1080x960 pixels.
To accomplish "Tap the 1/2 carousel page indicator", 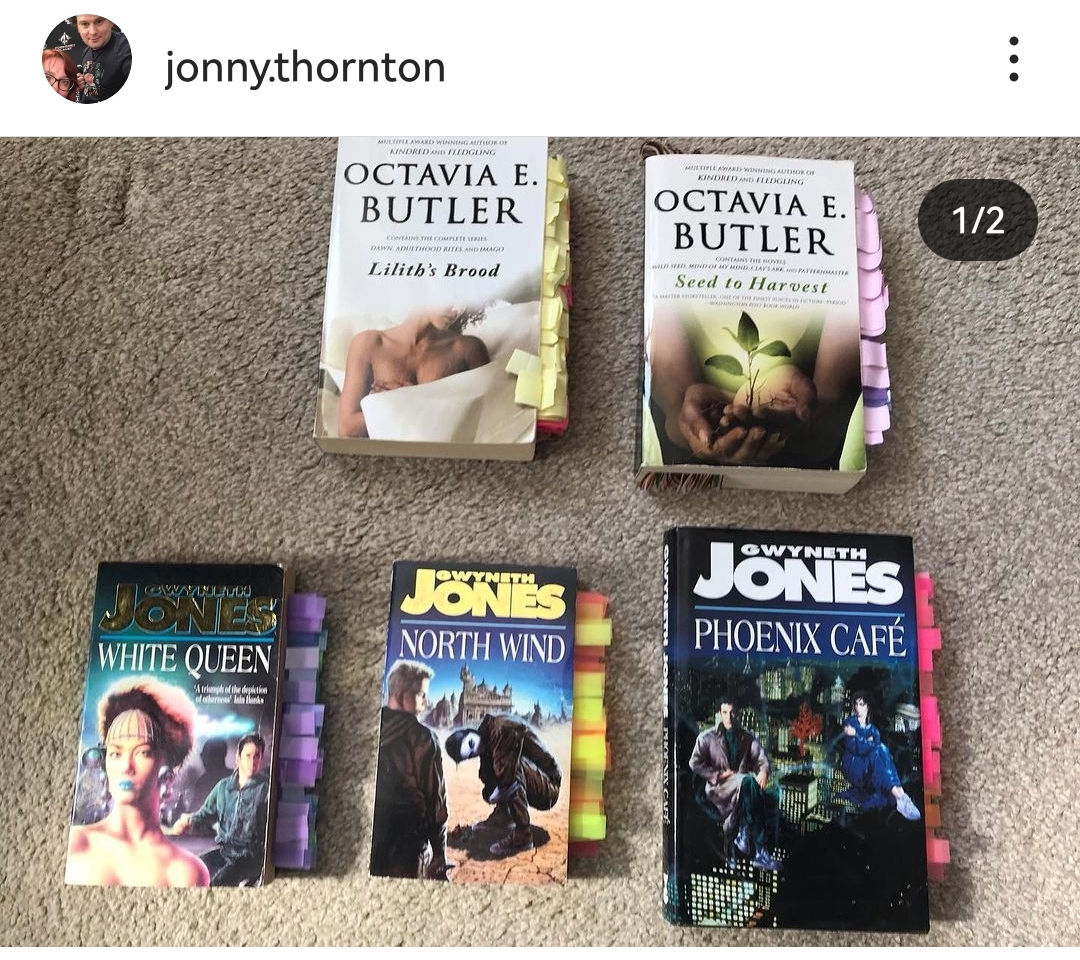I will [x=977, y=220].
